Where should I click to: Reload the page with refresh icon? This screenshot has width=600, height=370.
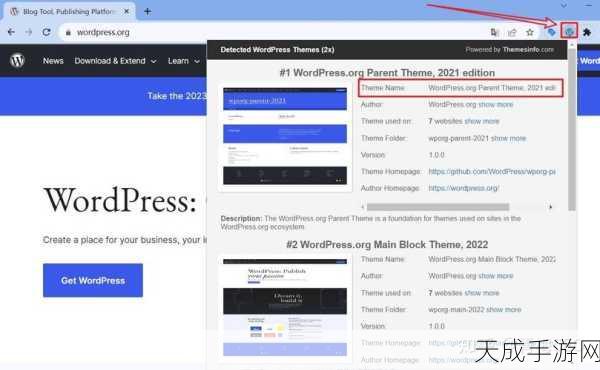pyautogui.click(x=46, y=32)
